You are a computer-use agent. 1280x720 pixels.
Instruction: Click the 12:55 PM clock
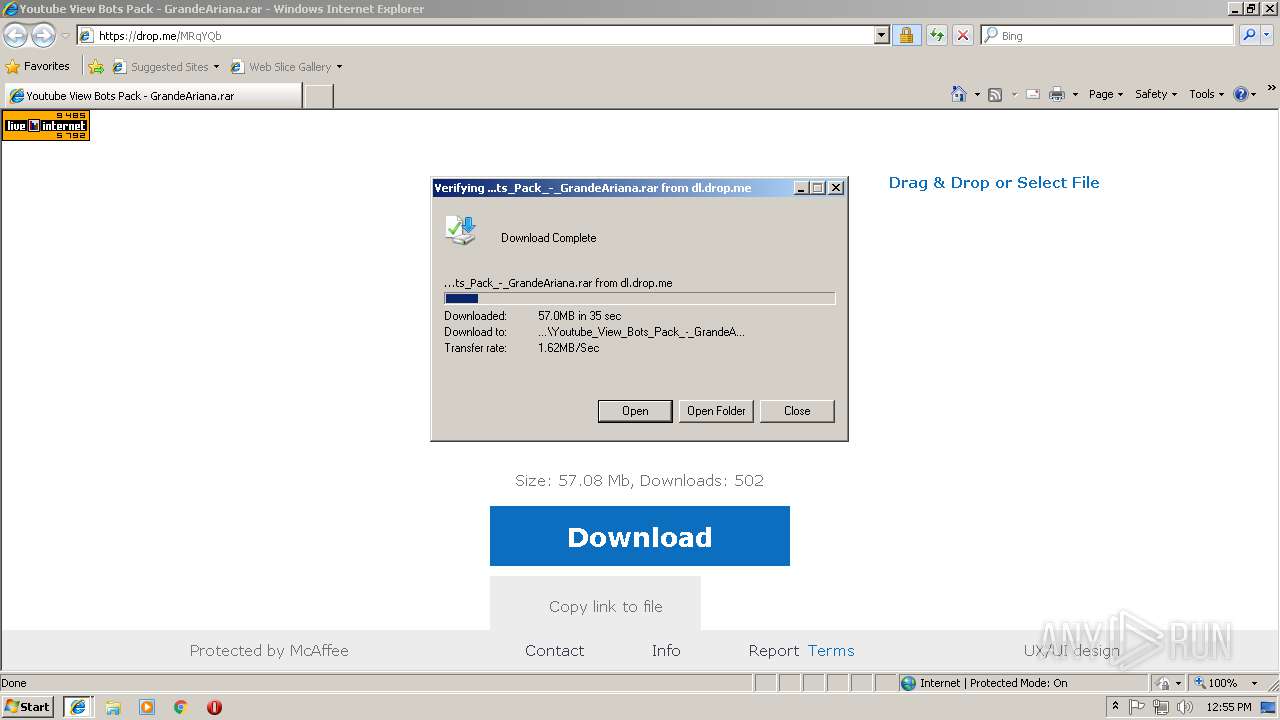[1229, 707]
